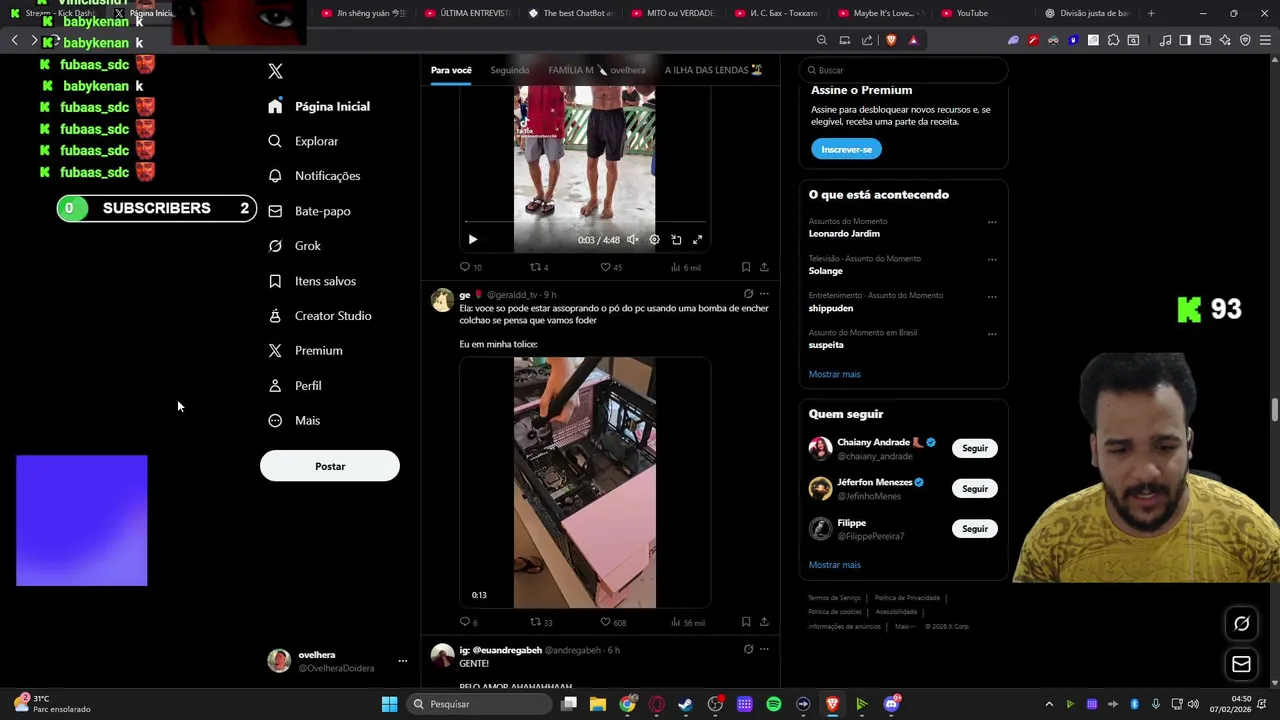1280x720 pixels.
Task: Open the Leonardo Jardim trend
Action: pyautogui.click(x=844, y=233)
